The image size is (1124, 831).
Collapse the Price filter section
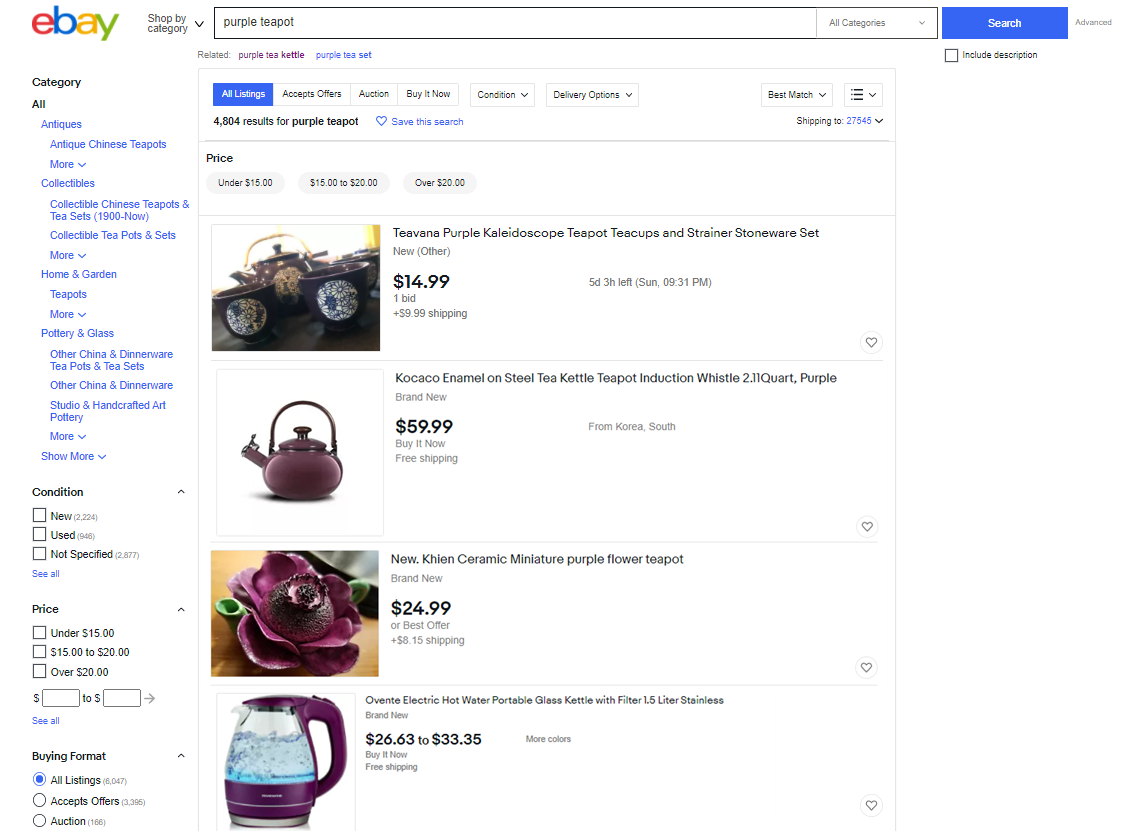tap(181, 609)
